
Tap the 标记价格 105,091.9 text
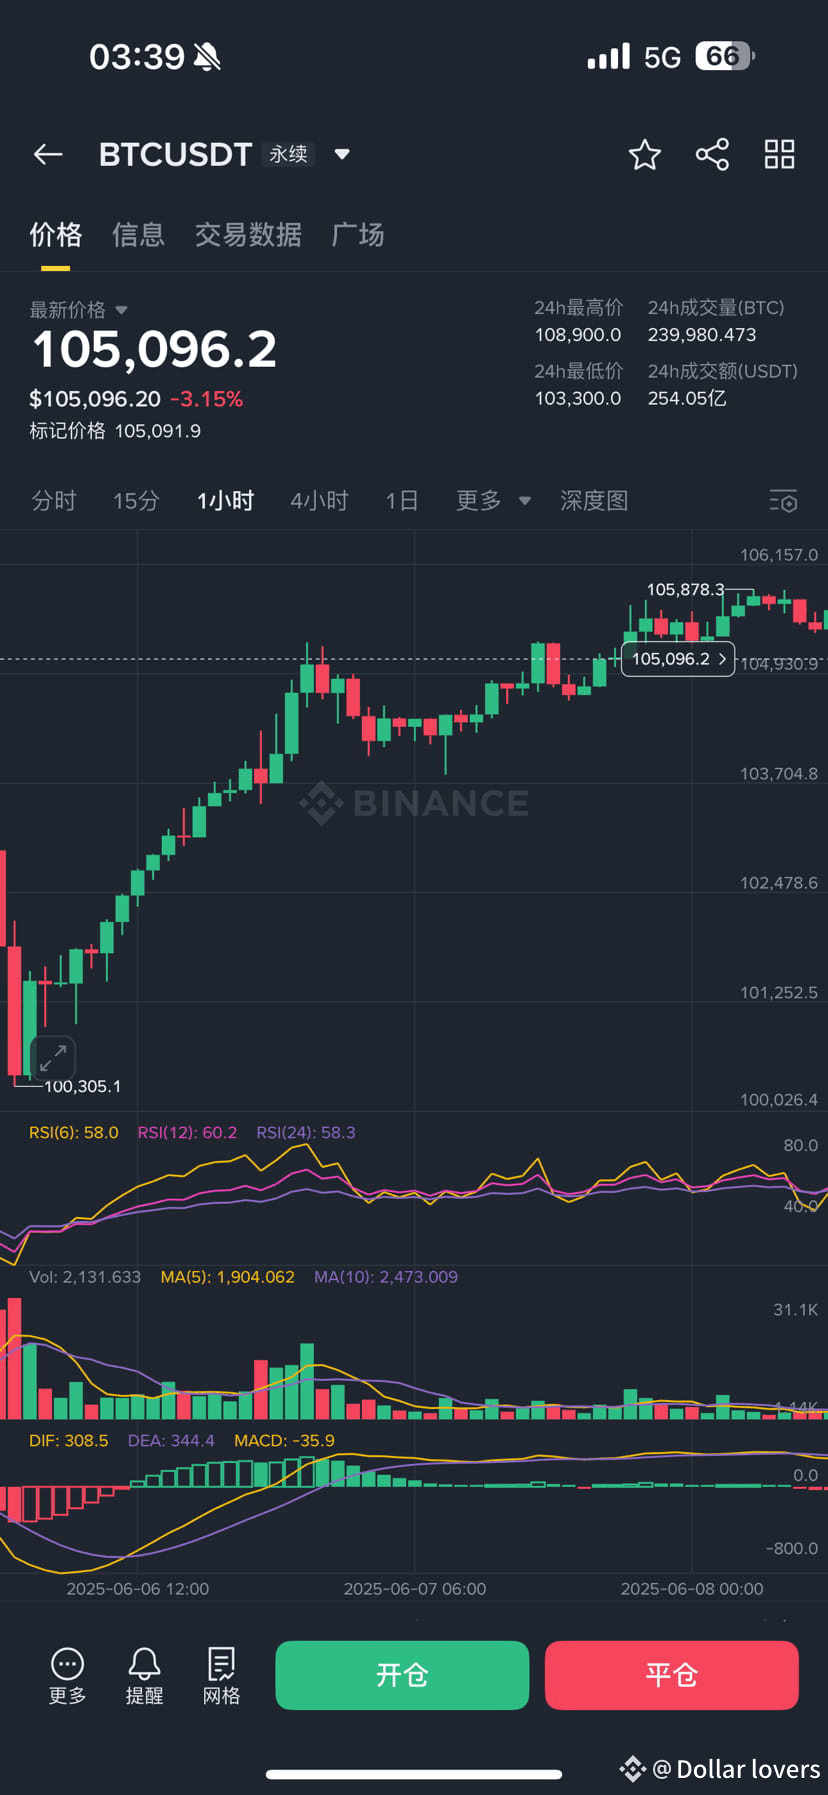(115, 431)
